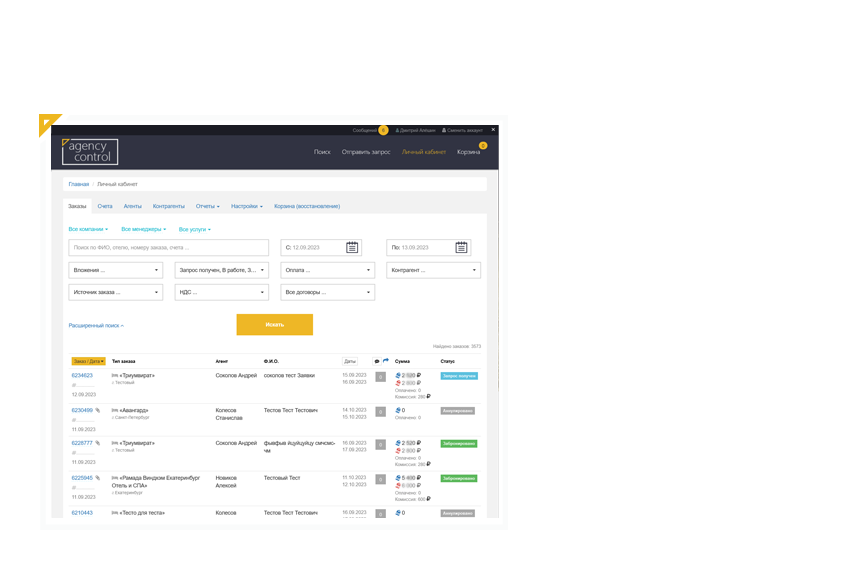Click the red coins icon for order 6234623

[398, 383]
